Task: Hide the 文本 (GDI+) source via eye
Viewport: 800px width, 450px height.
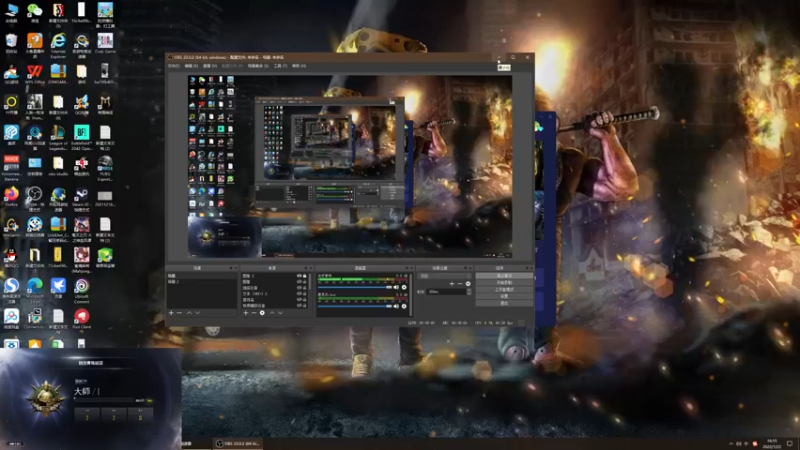Action: (x=299, y=294)
